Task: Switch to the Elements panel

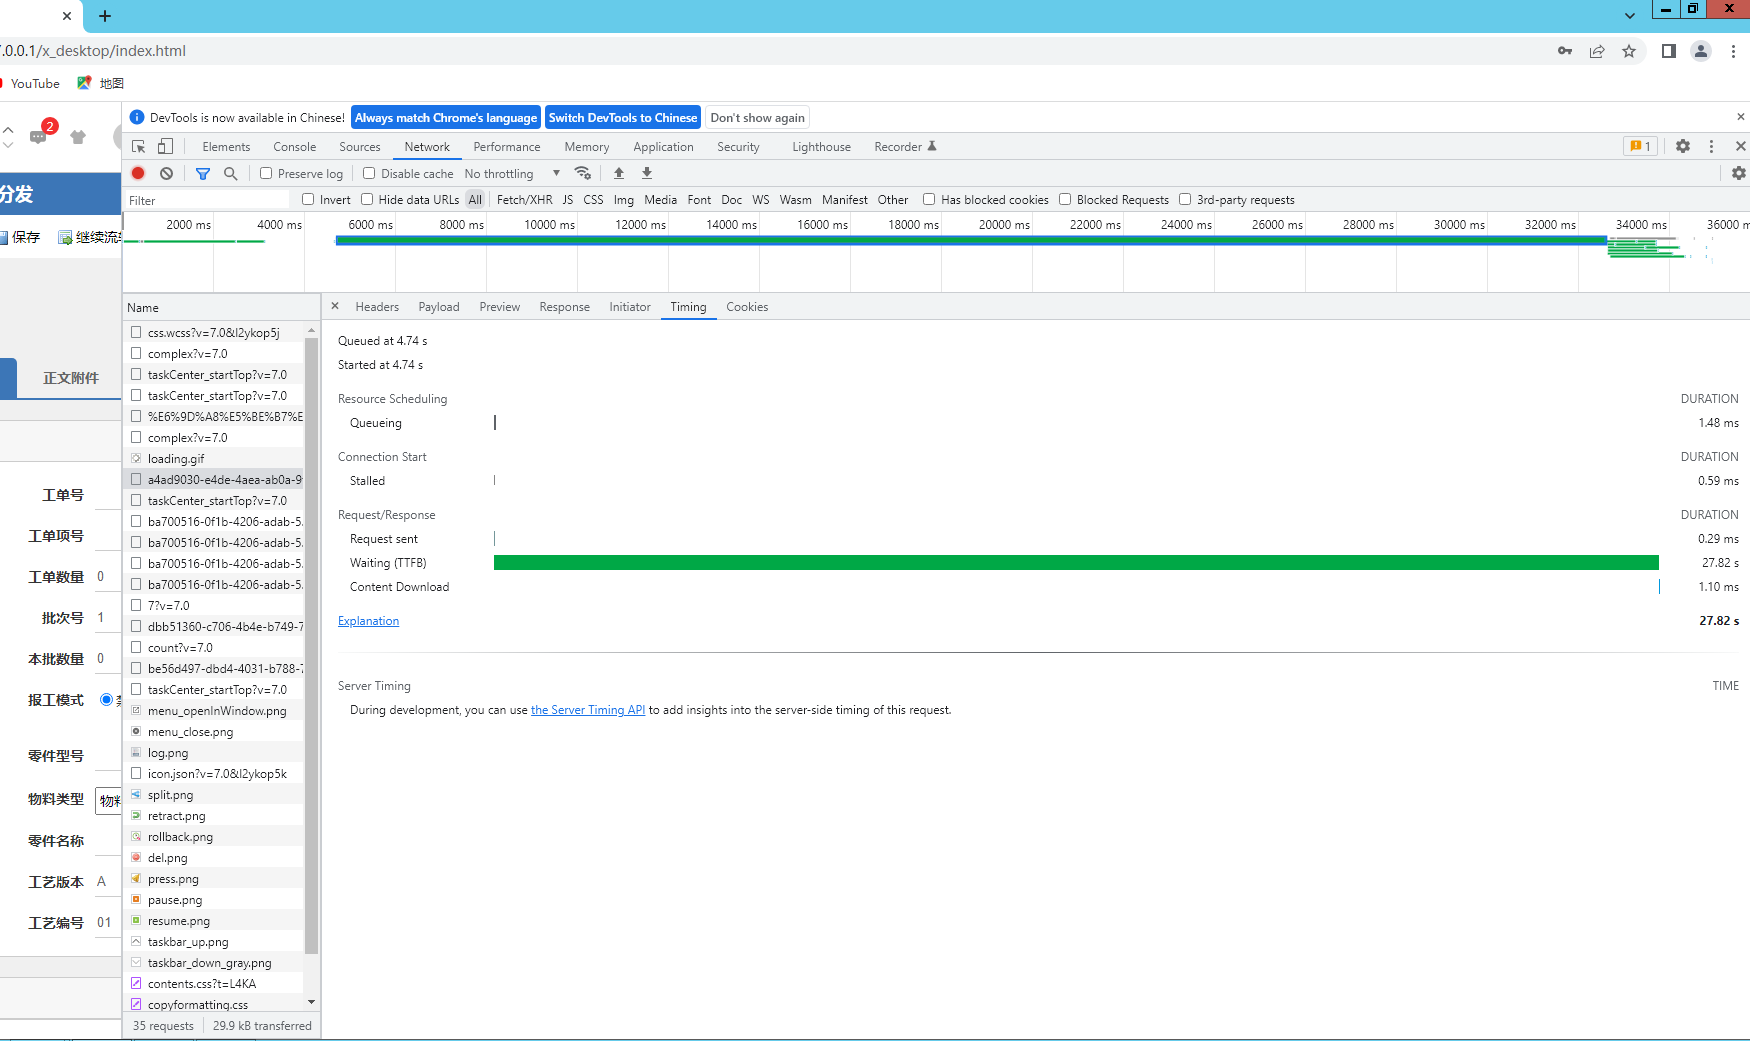Action: pos(226,146)
